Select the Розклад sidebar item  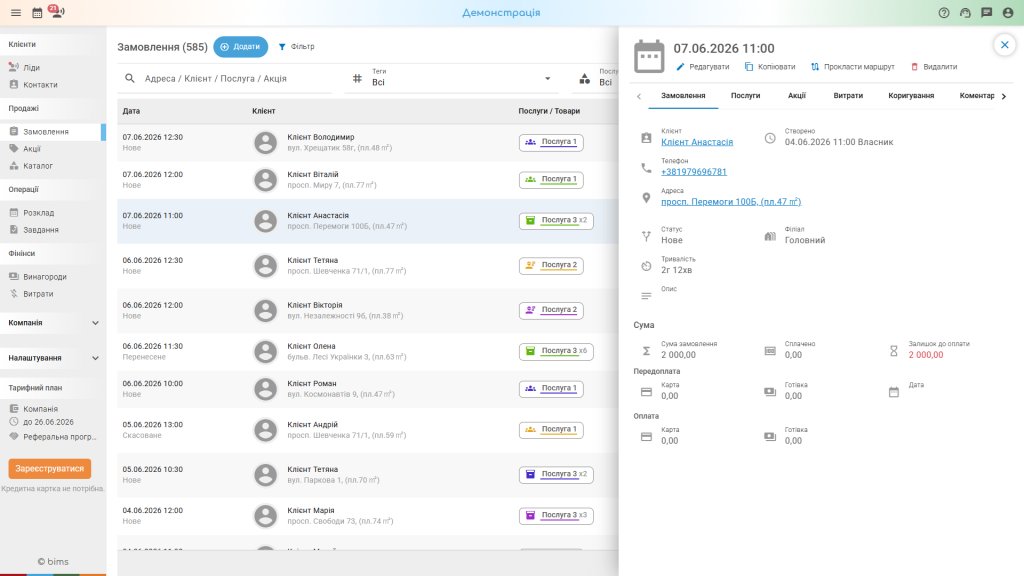pyautogui.click(x=39, y=213)
